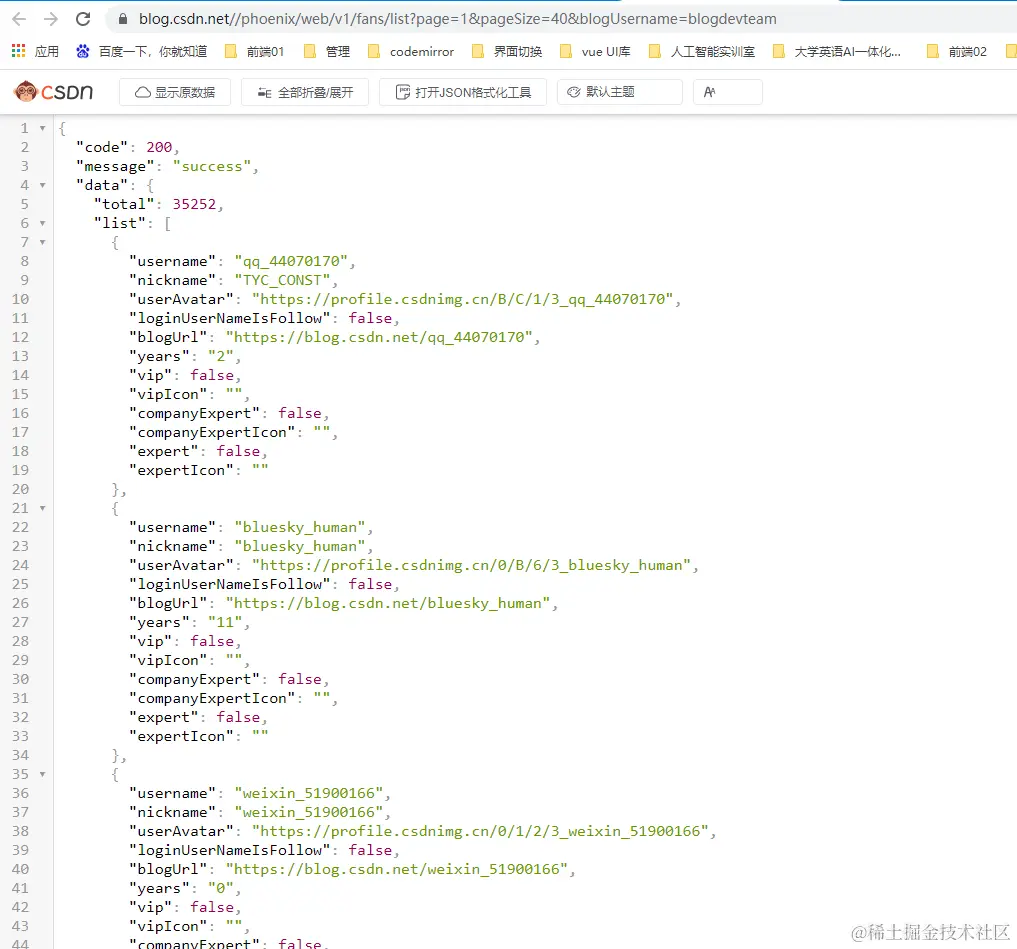
Task: Click the qq_44070170 userAvatar URL
Action: (462, 300)
